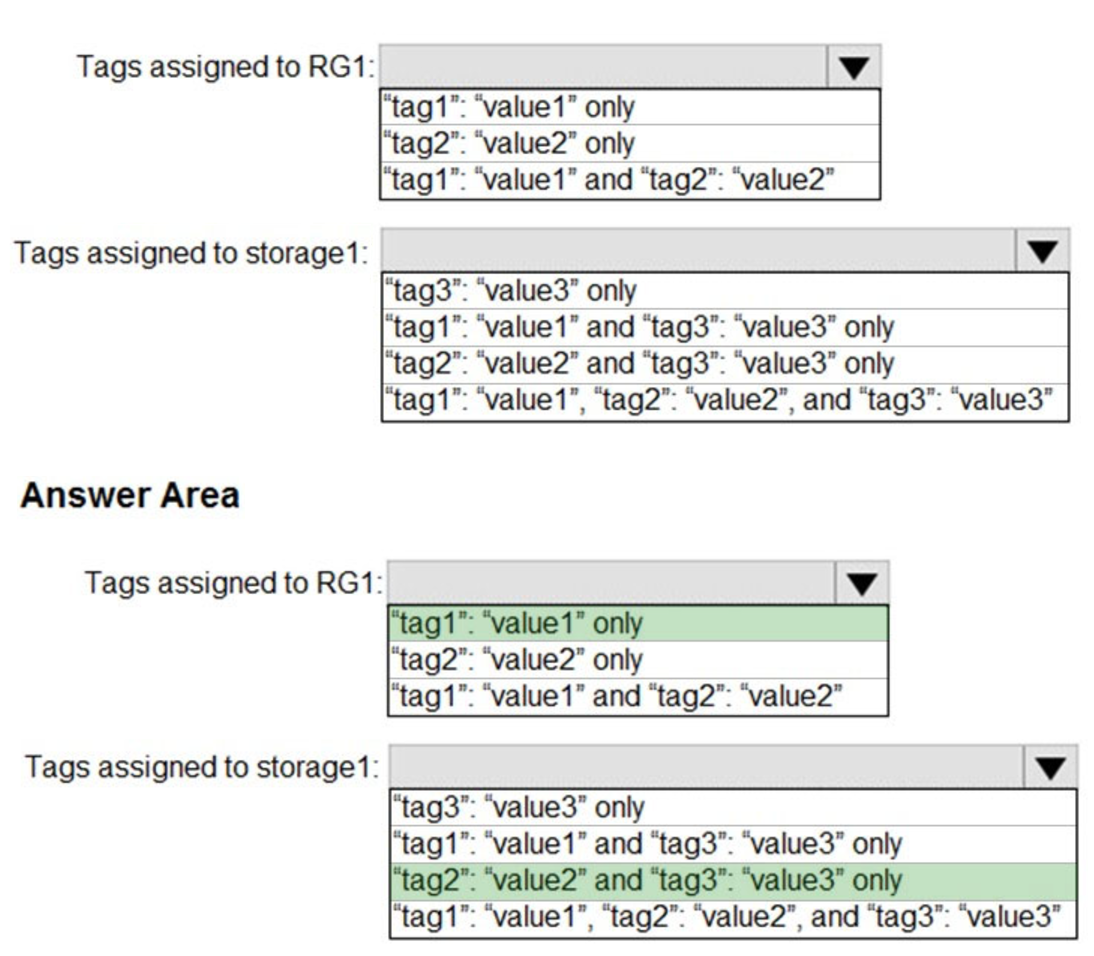
Task: Pick "tag2" and "tag3" only in the first storage1 list
Action: [725, 363]
